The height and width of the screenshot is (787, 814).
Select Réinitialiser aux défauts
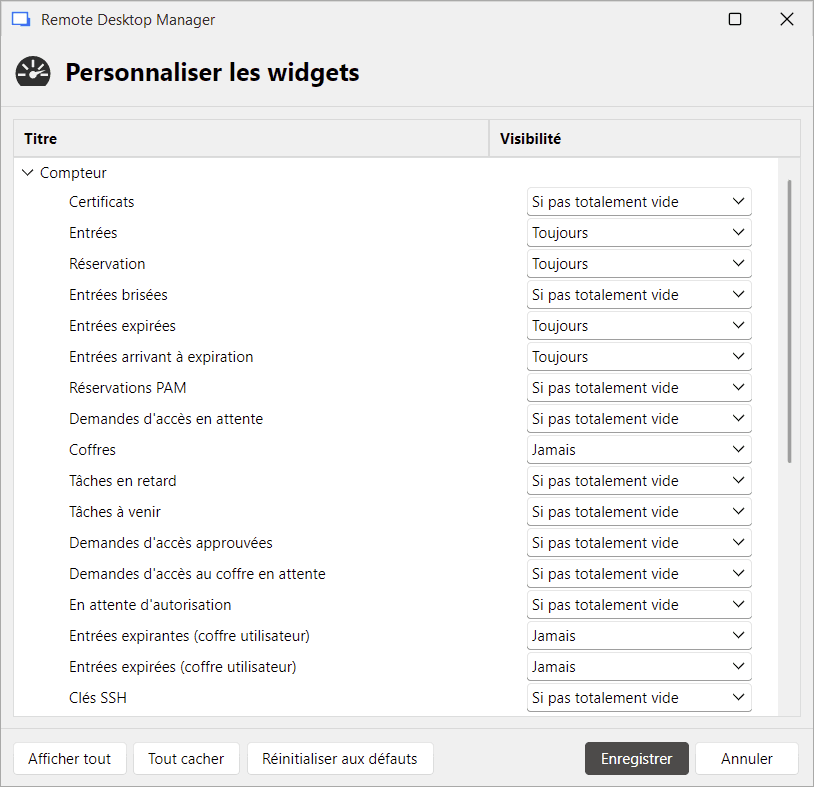tap(340, 758)
